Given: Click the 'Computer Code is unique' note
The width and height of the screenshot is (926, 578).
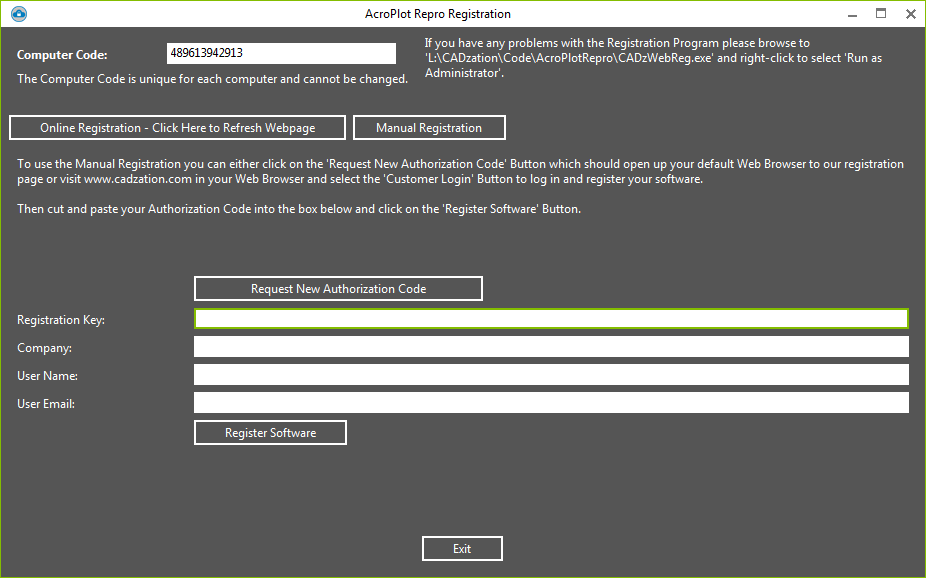Looking at the screenshot, I should pos(213,79).
